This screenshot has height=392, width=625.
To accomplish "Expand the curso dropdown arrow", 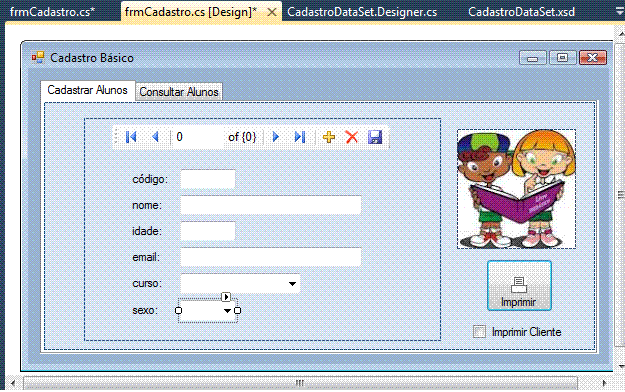I will click(x=292, y=284).
